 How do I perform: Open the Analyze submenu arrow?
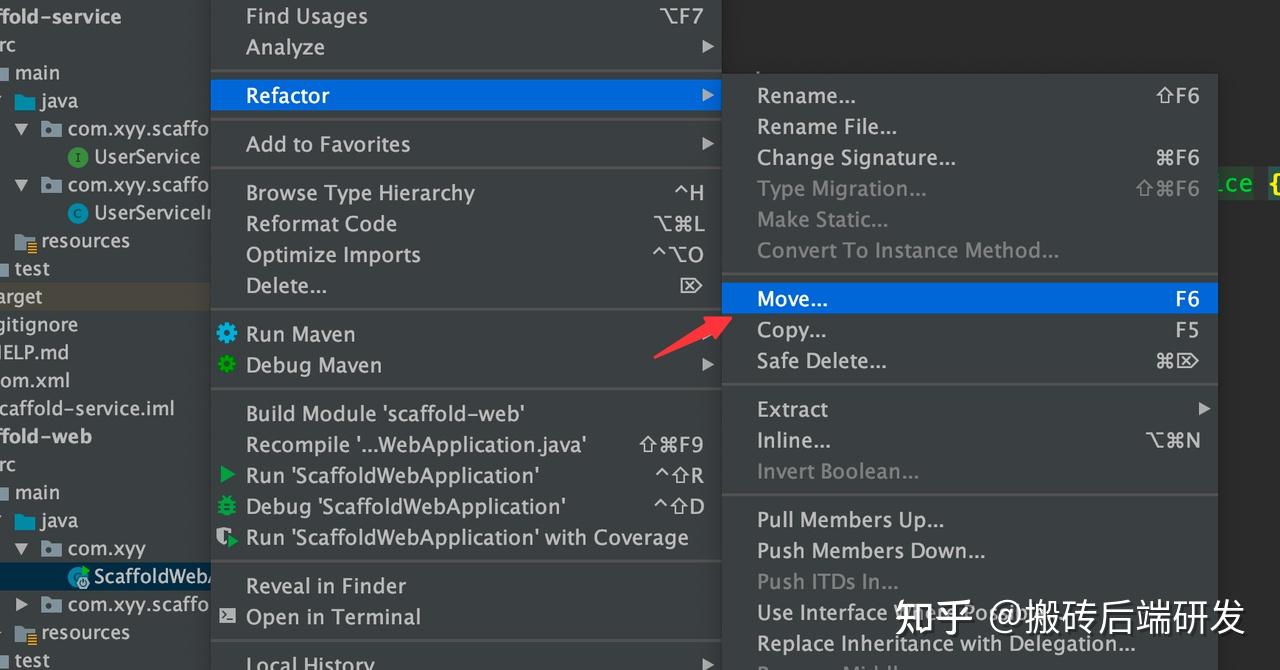[707, 47]
